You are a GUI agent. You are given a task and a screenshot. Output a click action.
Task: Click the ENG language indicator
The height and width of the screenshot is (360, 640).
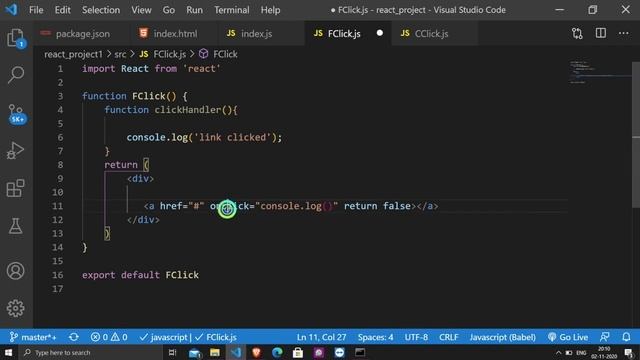[x=581, y=352]
